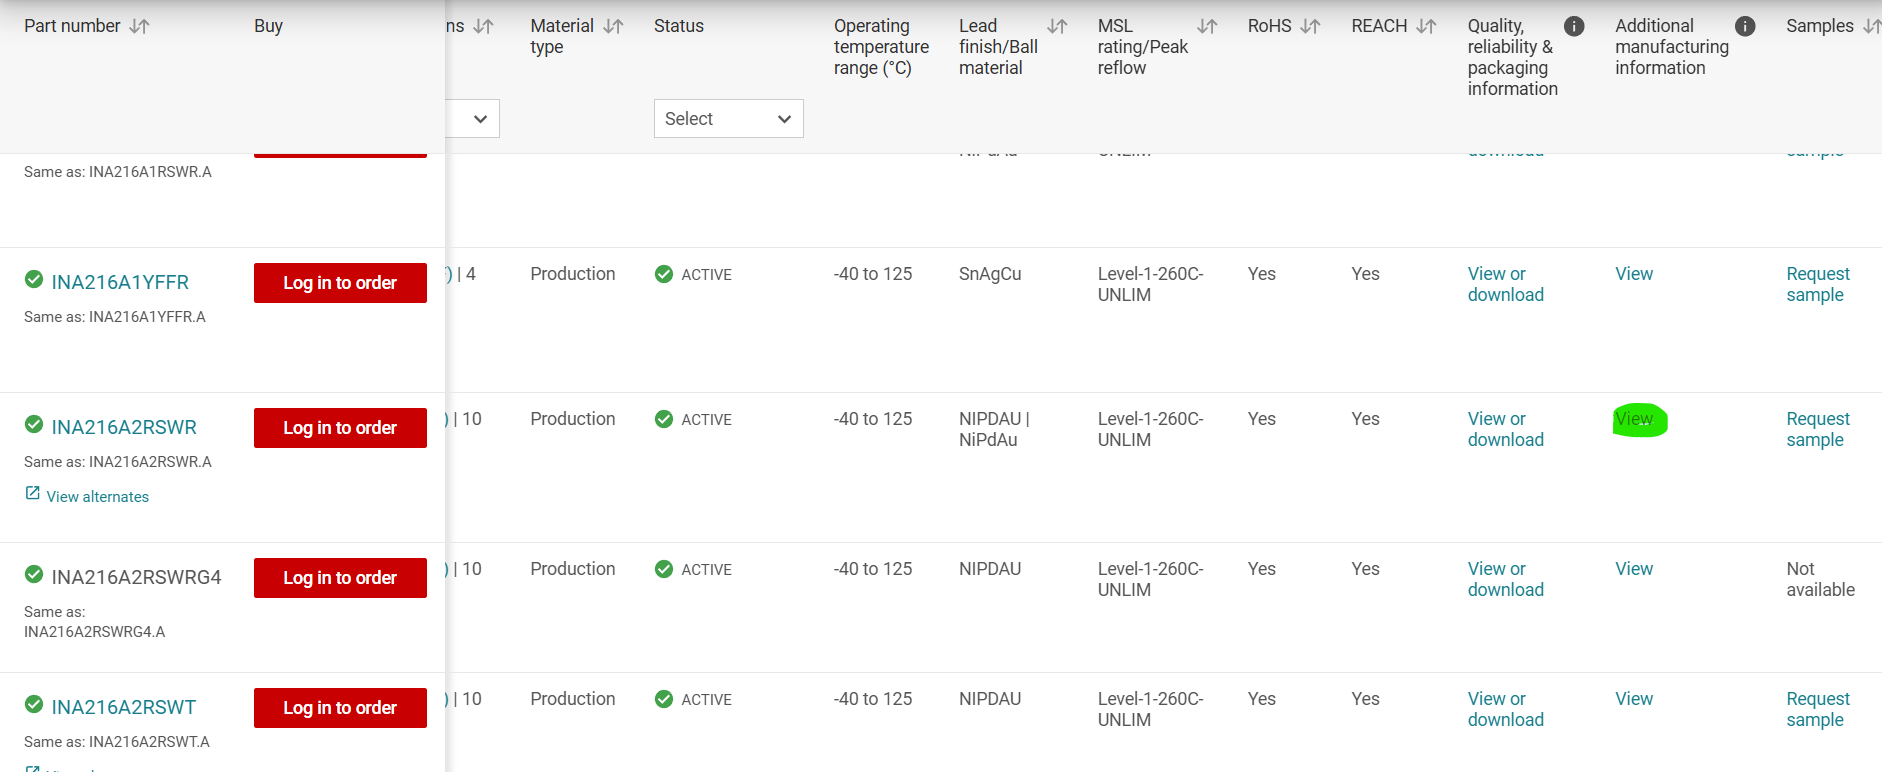This screenshot has height=772, width=1882.
Task: Open external link icon beside View alternates
Action: pyautogui.click(x=33, y=494)
